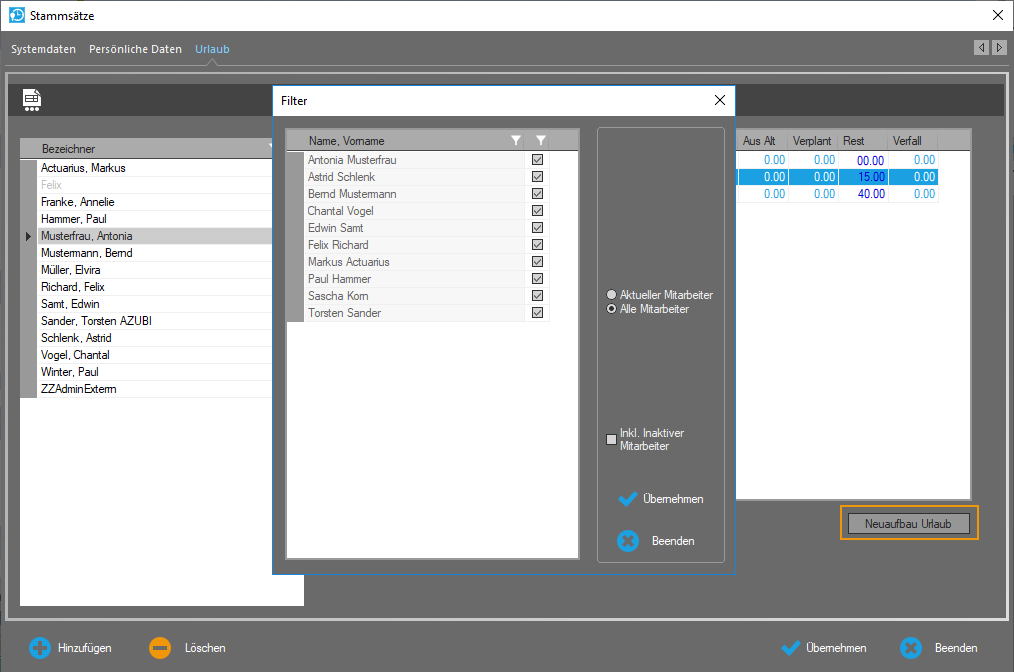
Task: Click the filter icon in Name, Vorname column
Action: tap(516, 141)
